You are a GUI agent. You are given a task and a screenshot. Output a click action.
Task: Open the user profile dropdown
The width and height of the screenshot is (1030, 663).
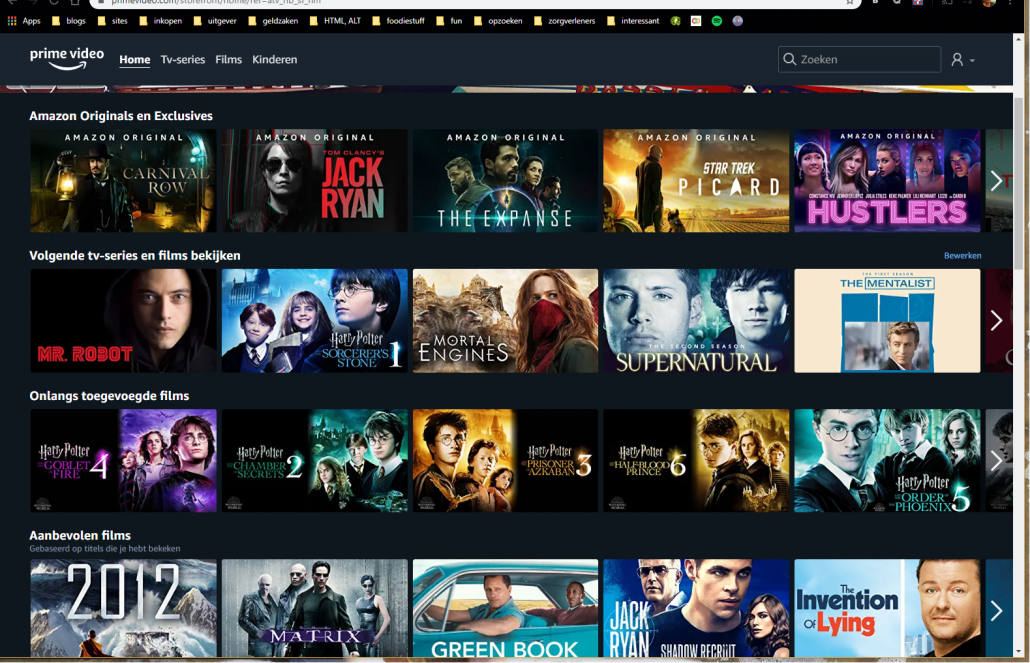click(x=962, y=60)
